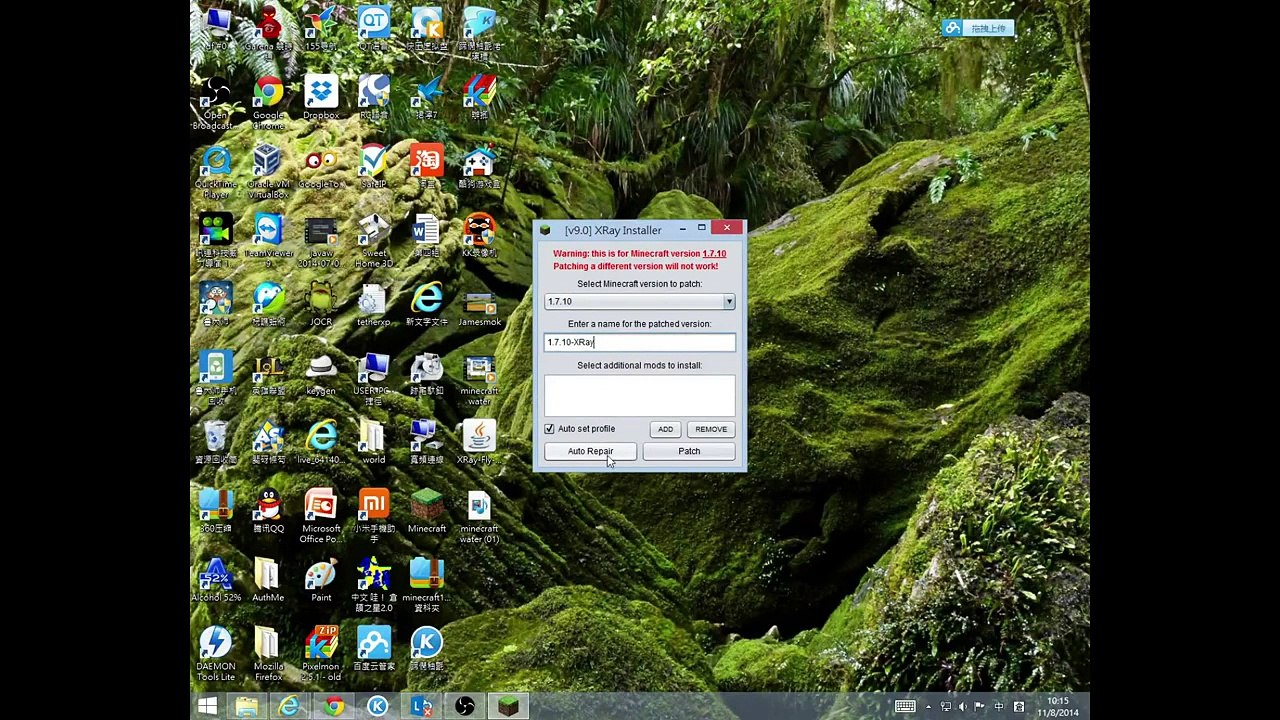This screenshot has height=720, width=1280.
Task: Select the Pixelmon 2.5.1 - old archive
Action: pos(321,653)
